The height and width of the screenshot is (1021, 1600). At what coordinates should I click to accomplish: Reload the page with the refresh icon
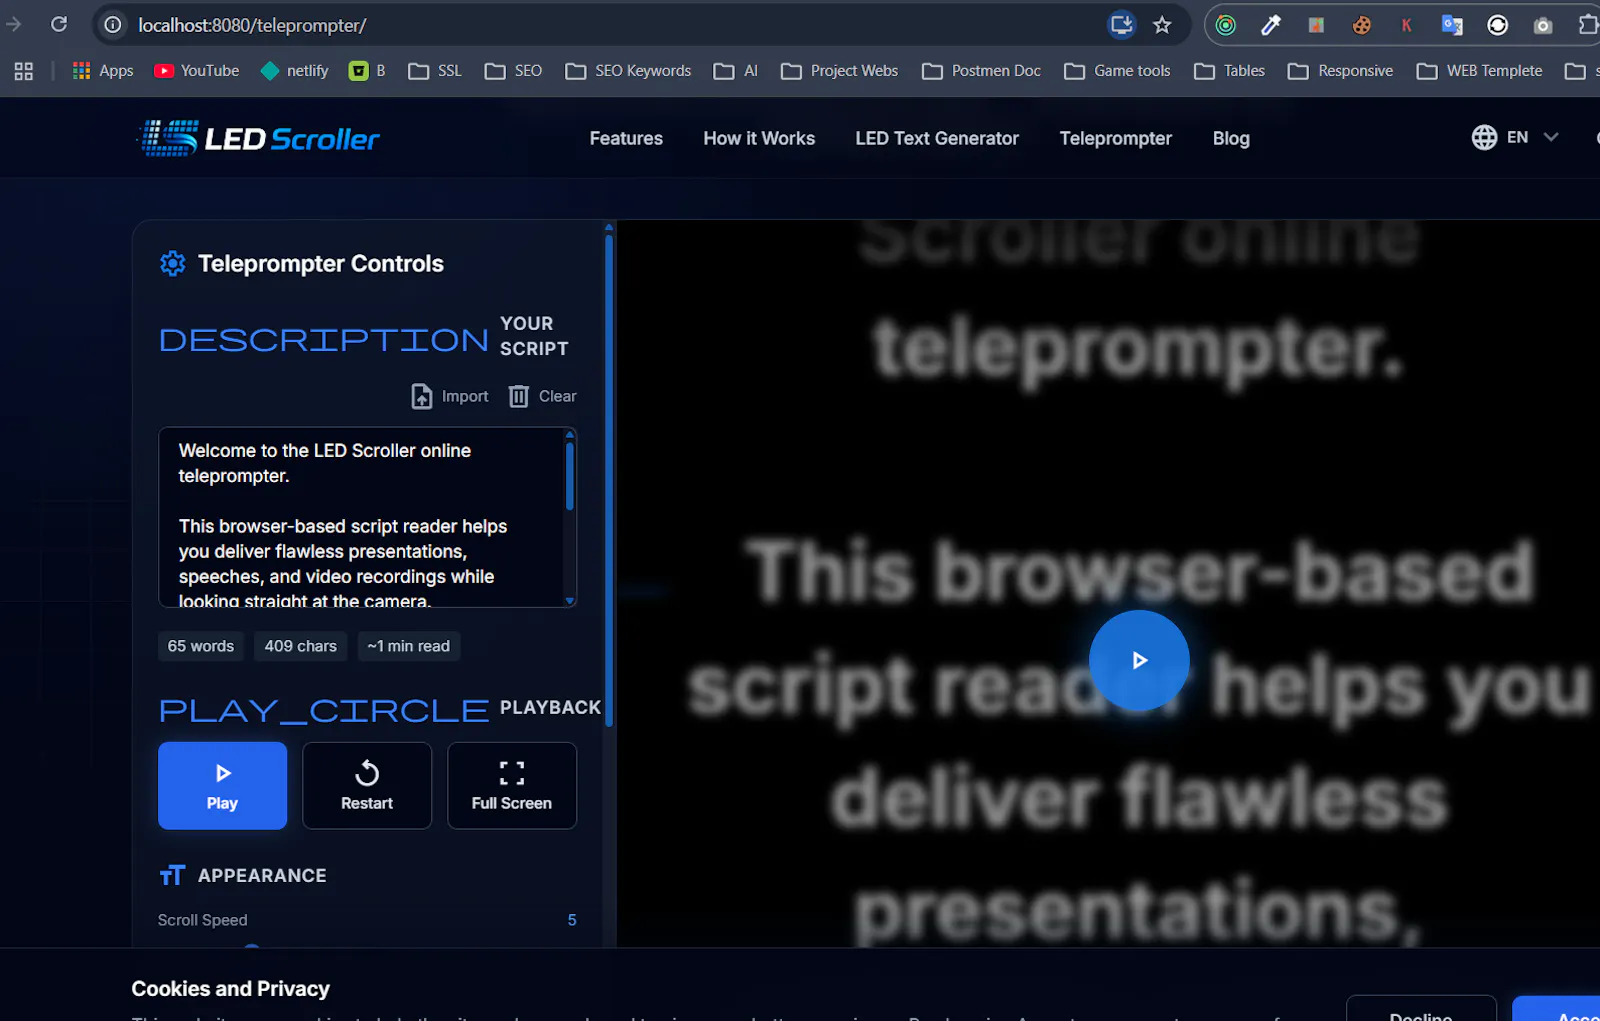tap(59, 24)
